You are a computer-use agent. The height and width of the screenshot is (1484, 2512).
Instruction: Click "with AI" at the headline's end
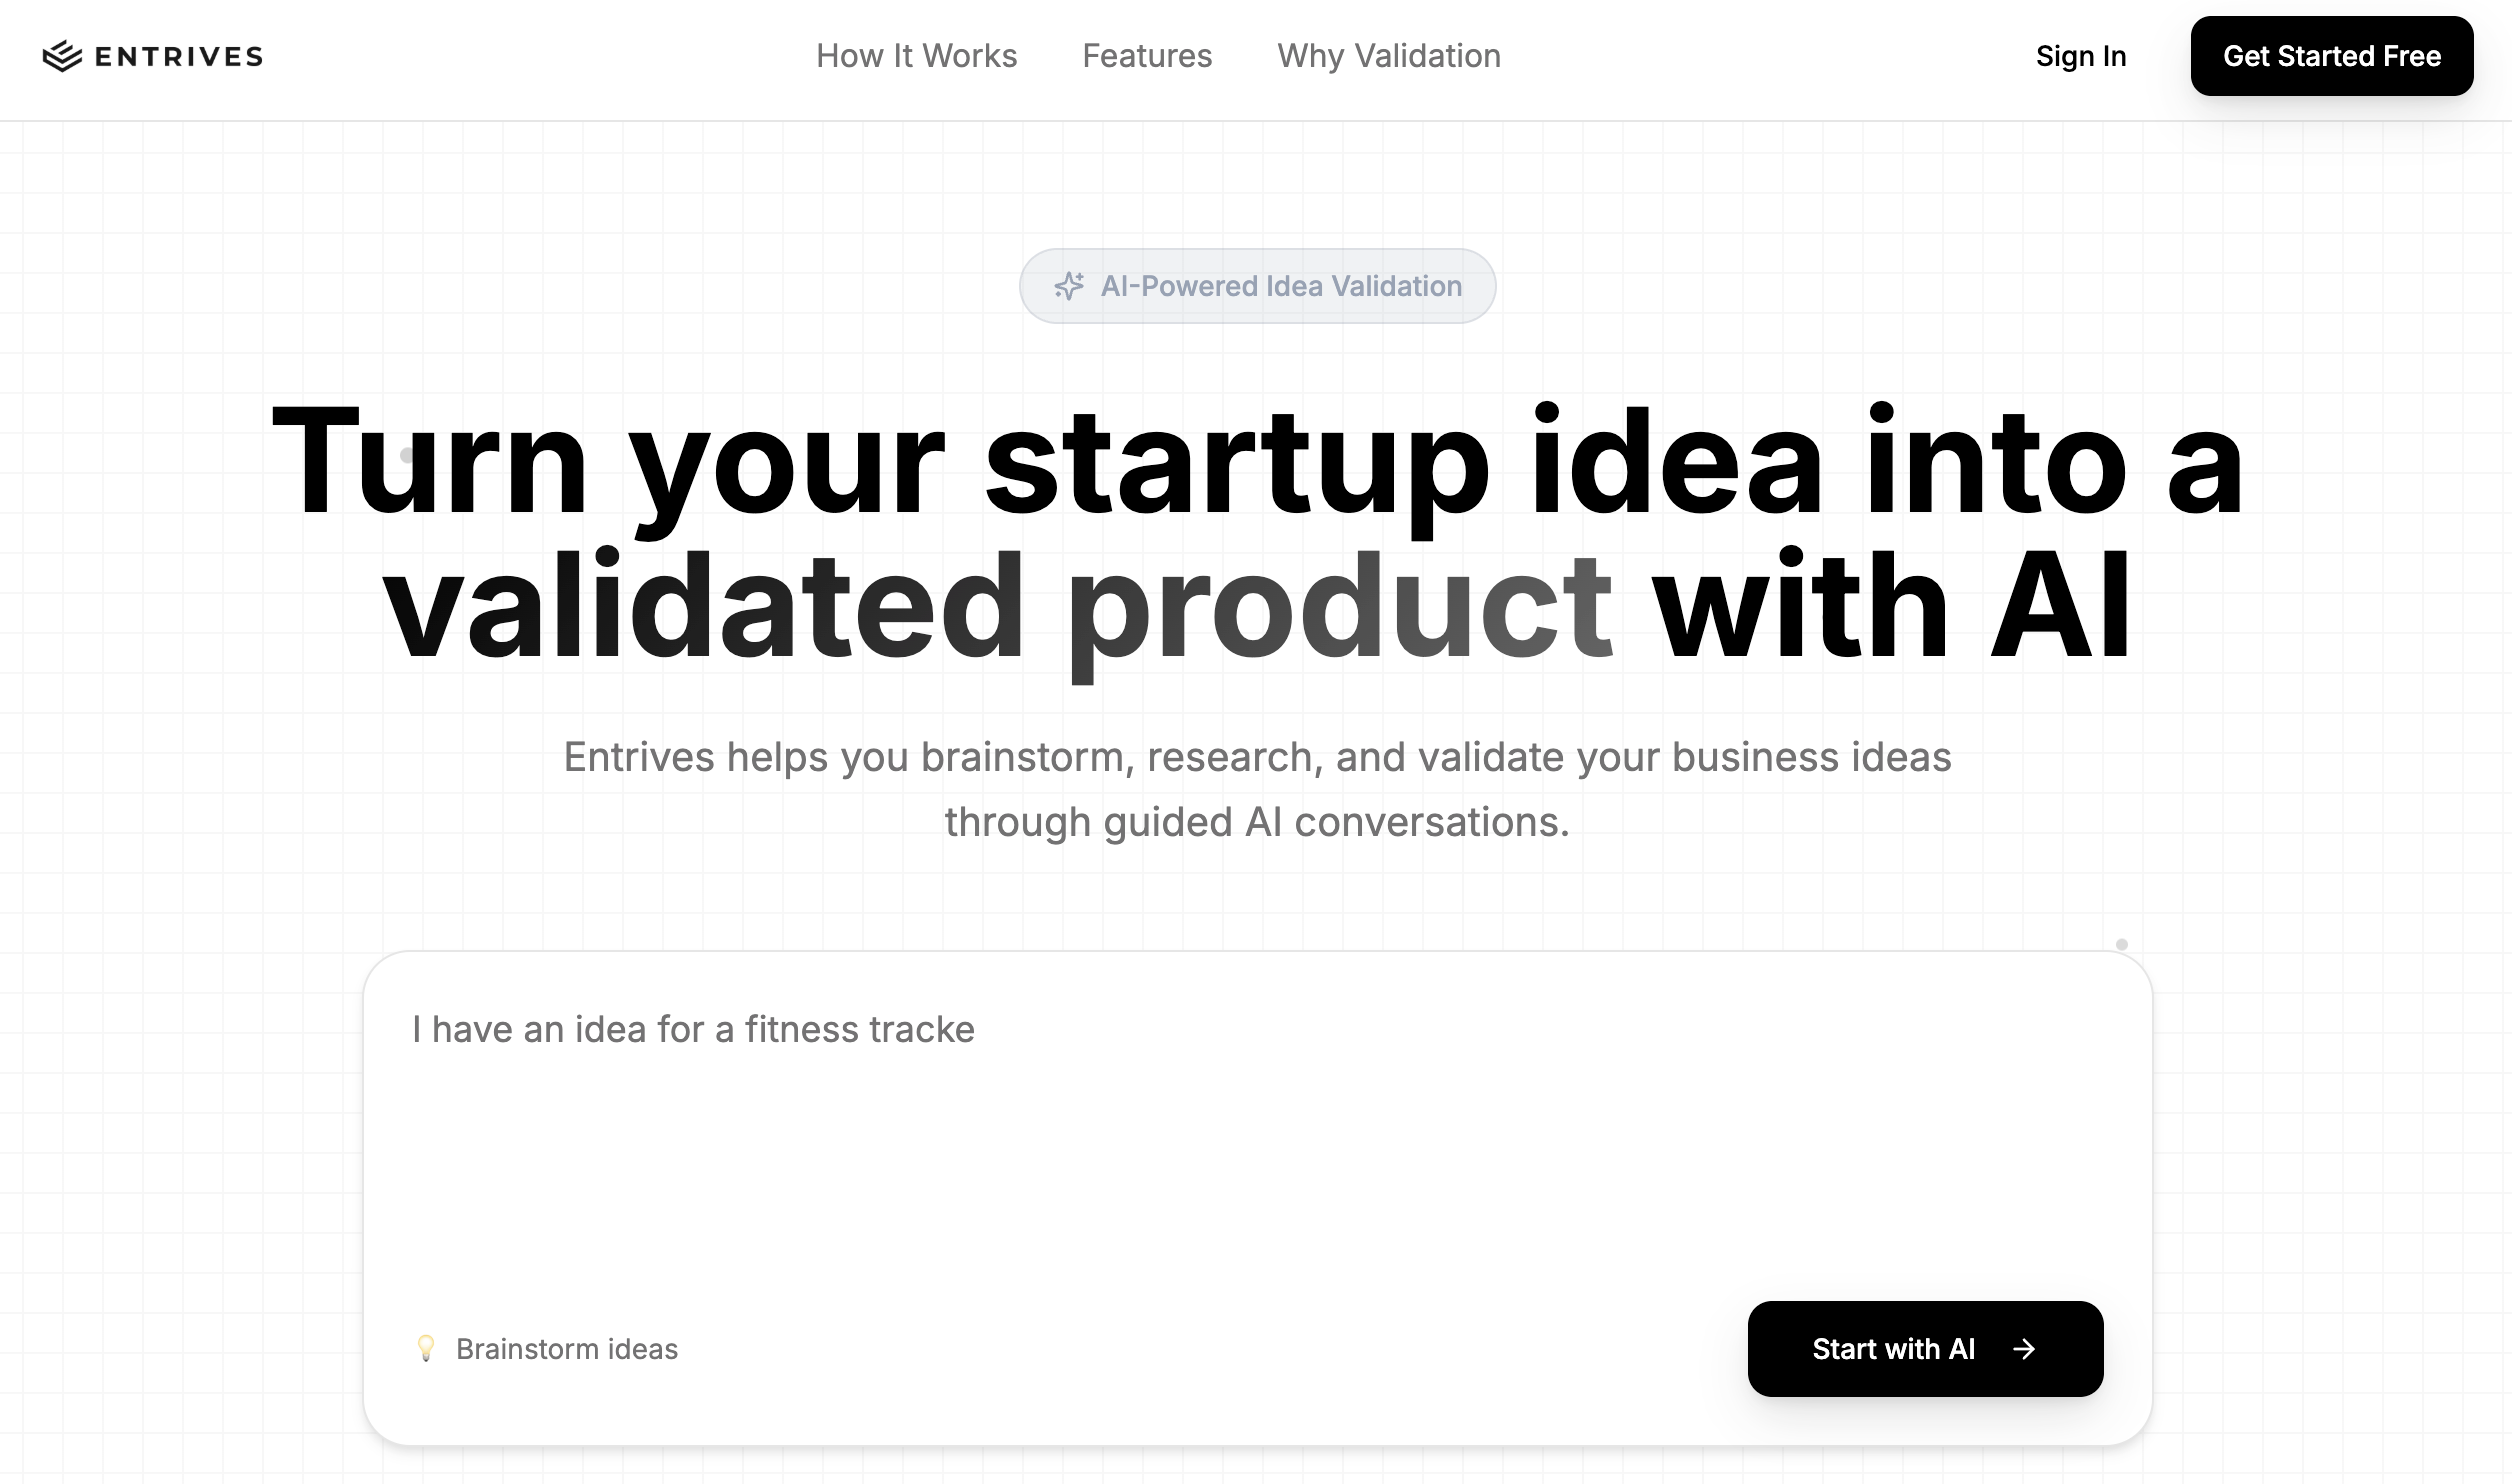click(x=1890, y=608)
